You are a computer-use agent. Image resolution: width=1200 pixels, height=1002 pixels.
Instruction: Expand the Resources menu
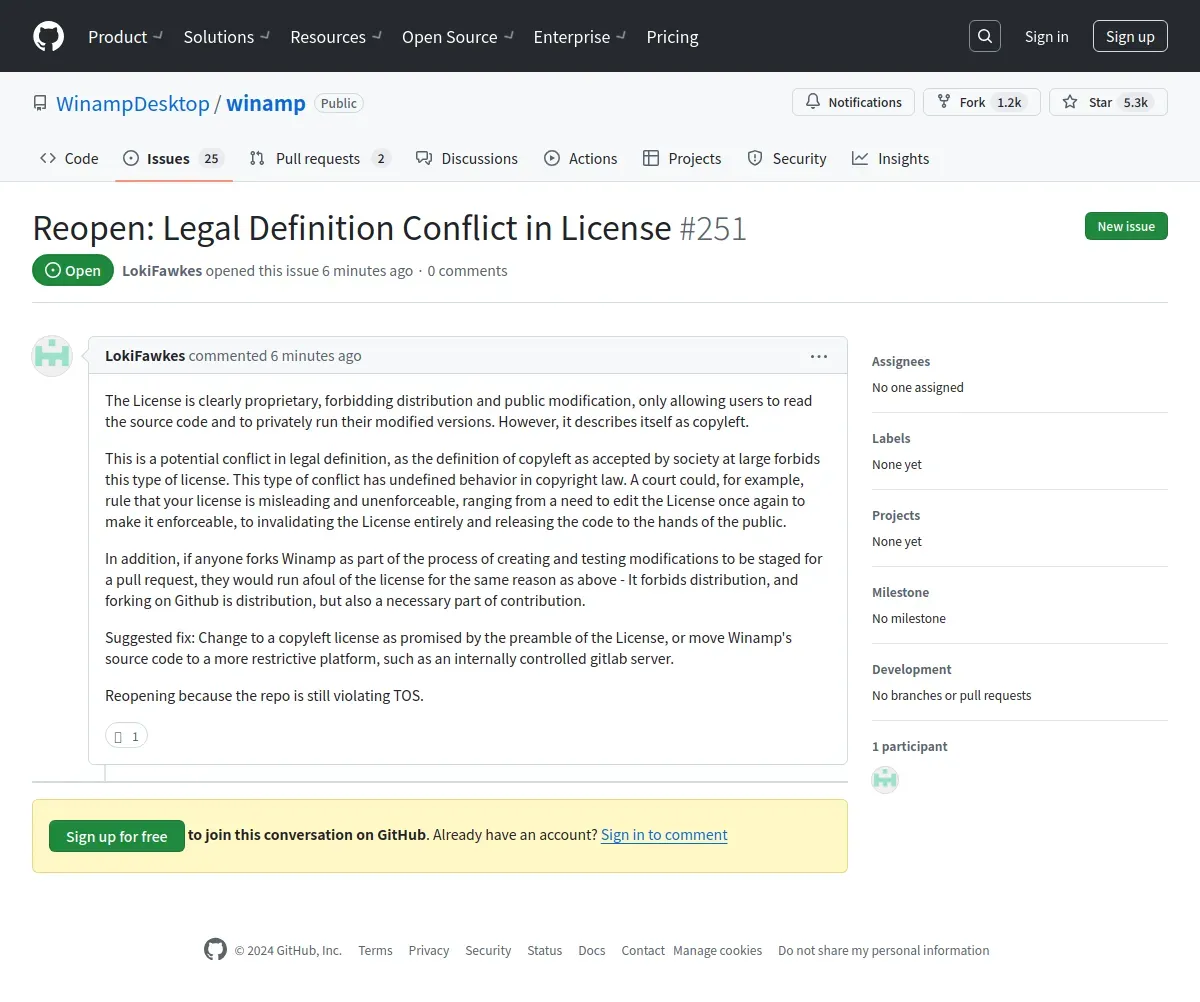pyautogui.click(x=336, y=37)
